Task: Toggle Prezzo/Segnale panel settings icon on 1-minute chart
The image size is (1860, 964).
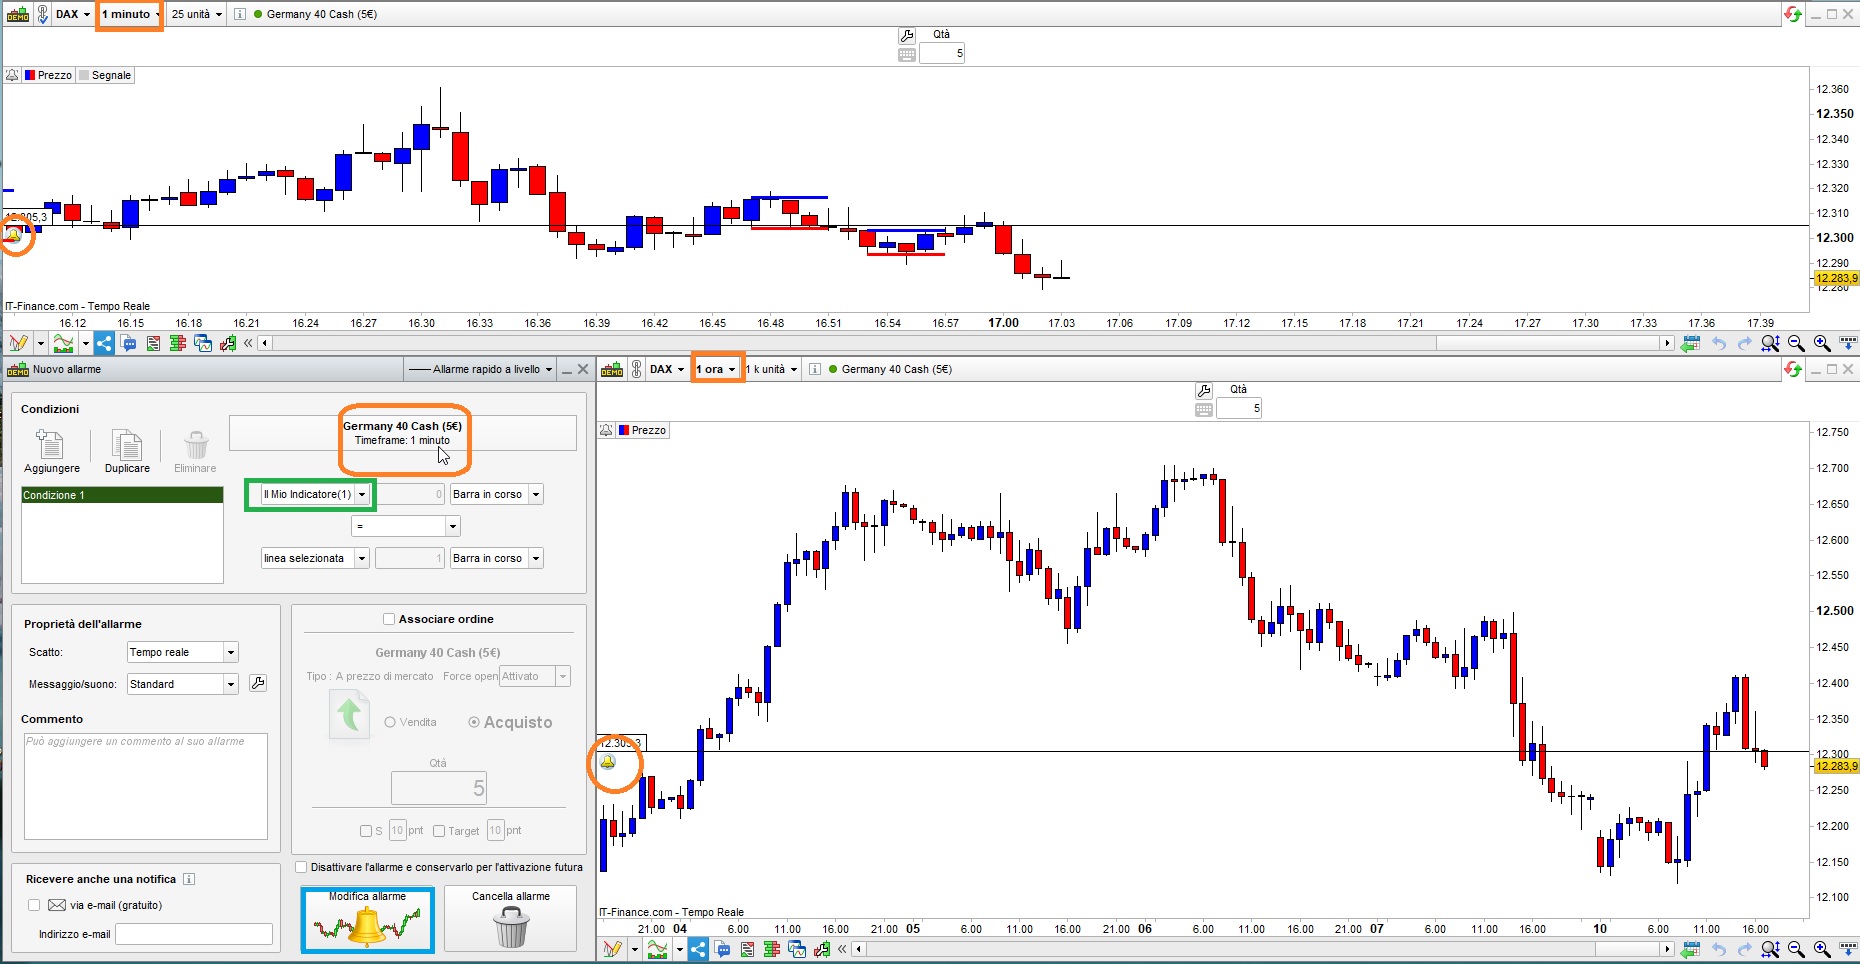Action: [12, 75]
